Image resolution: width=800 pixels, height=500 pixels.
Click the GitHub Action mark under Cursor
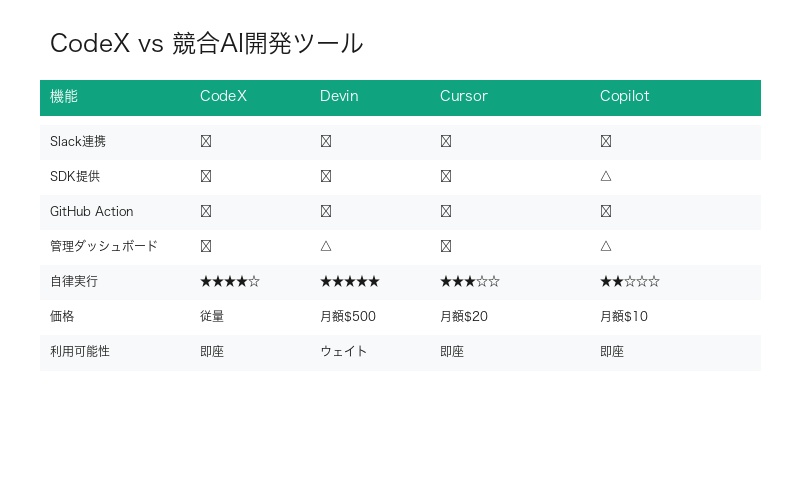[x=446, y=211]
